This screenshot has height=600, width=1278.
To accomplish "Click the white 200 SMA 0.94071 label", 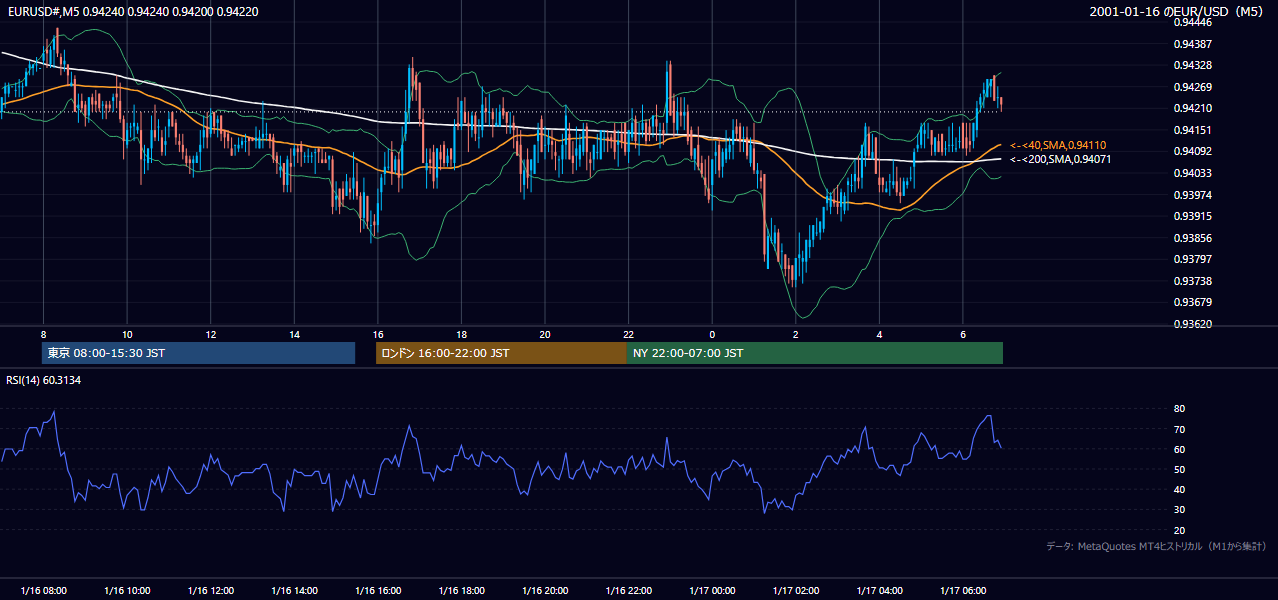I will coord(1060,159).
